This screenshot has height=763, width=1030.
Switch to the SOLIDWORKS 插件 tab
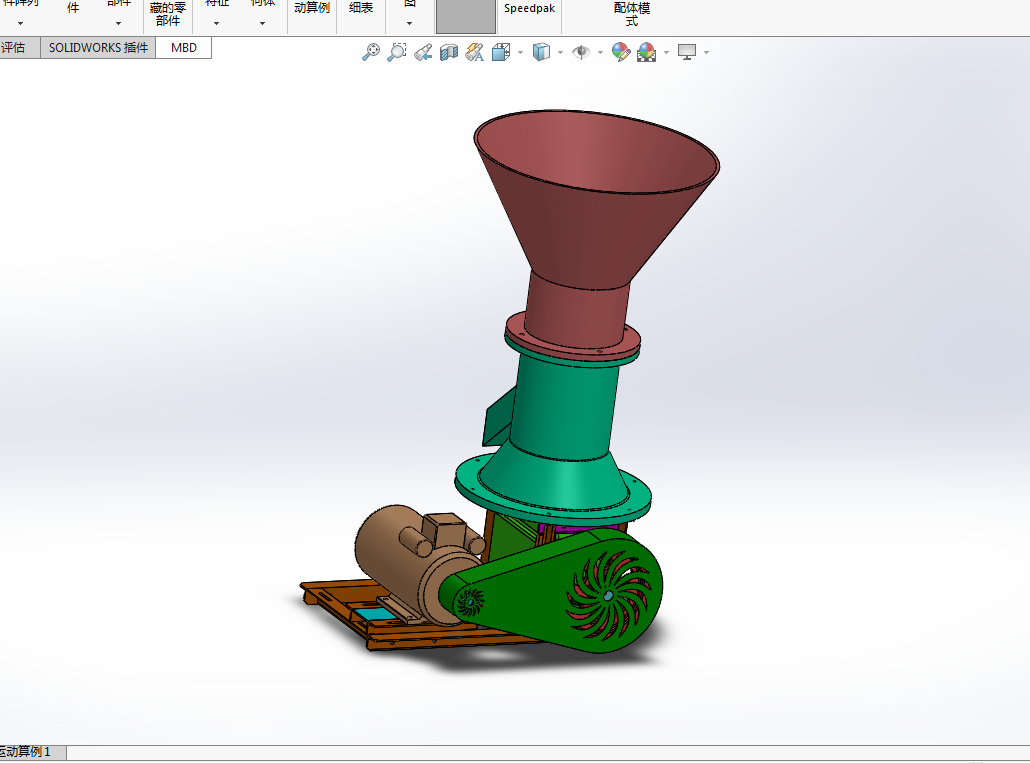coord(98,48)
